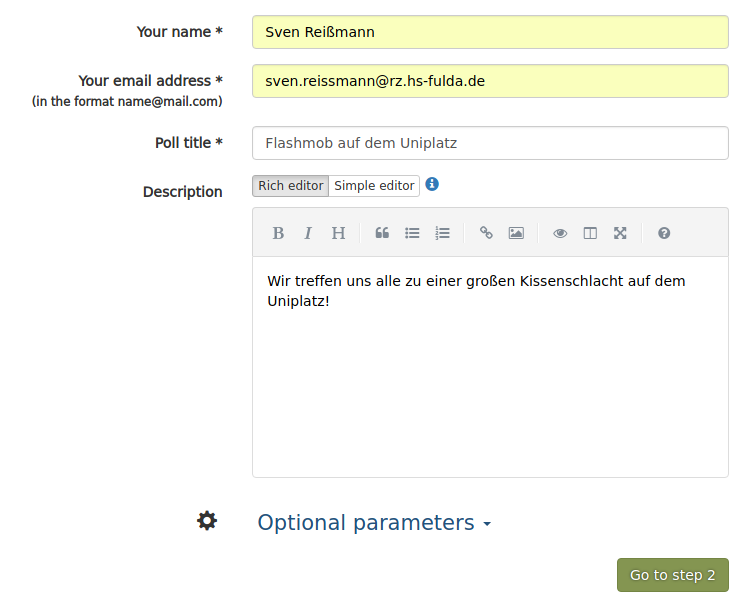
Task: Switch to the Simple editor tab
Action: coord(374,186)
